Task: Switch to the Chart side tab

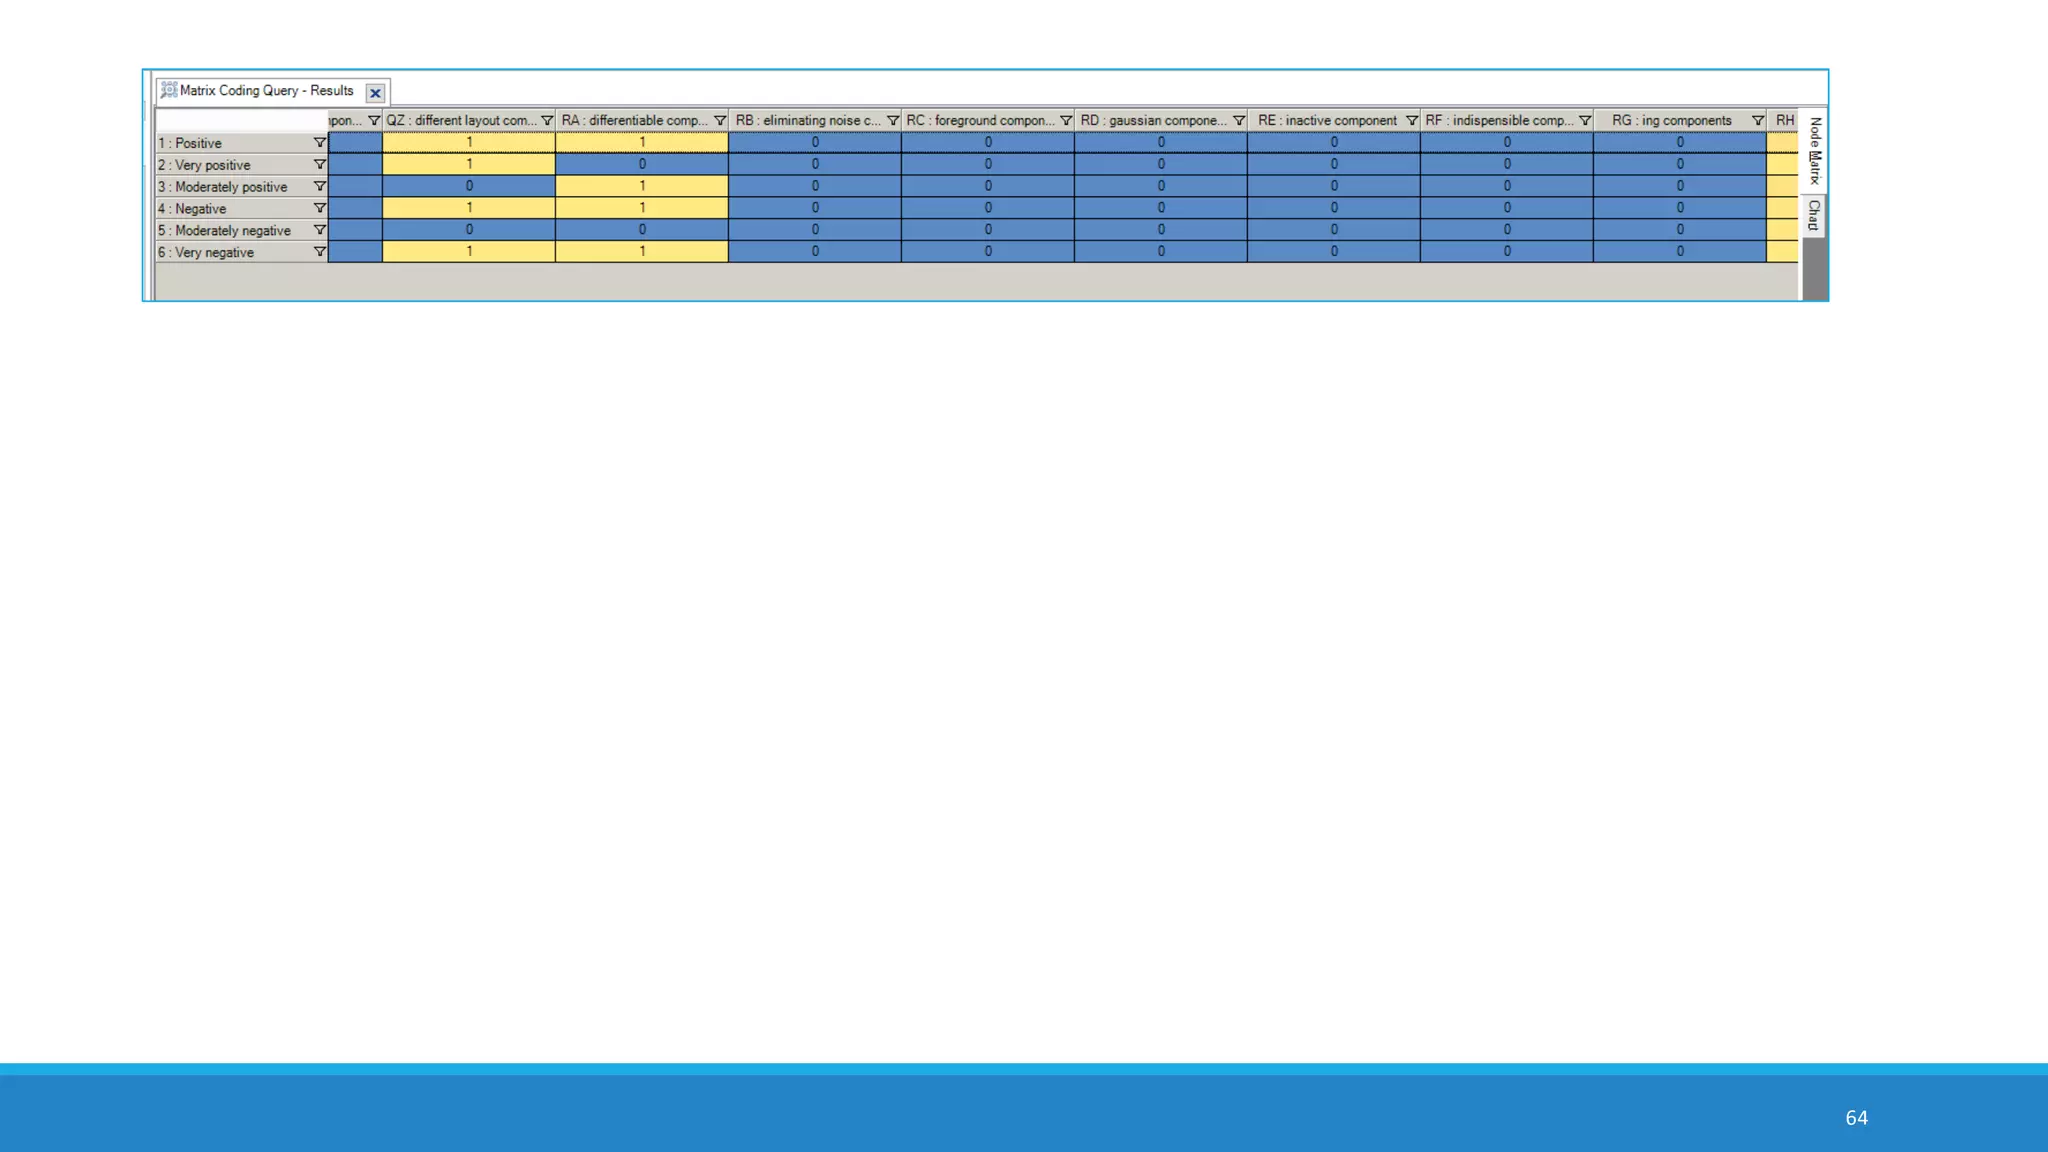Action: [x=1814, y=215]
